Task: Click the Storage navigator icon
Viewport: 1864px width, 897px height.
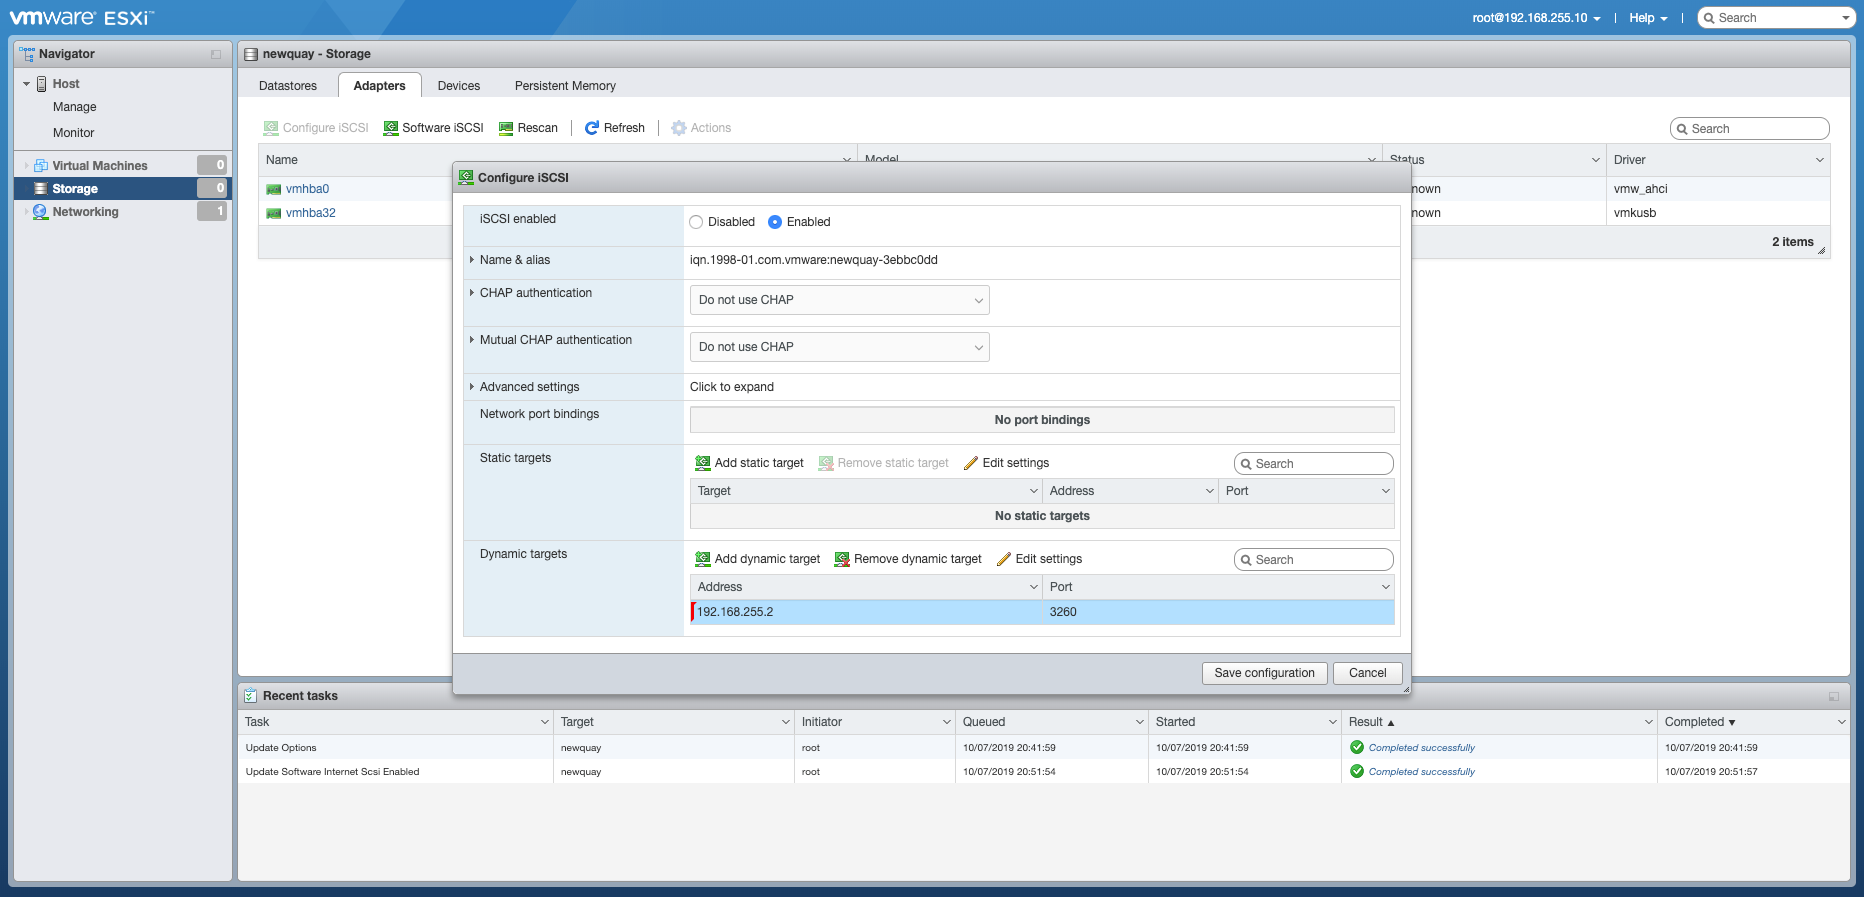Action: [41, 189]
